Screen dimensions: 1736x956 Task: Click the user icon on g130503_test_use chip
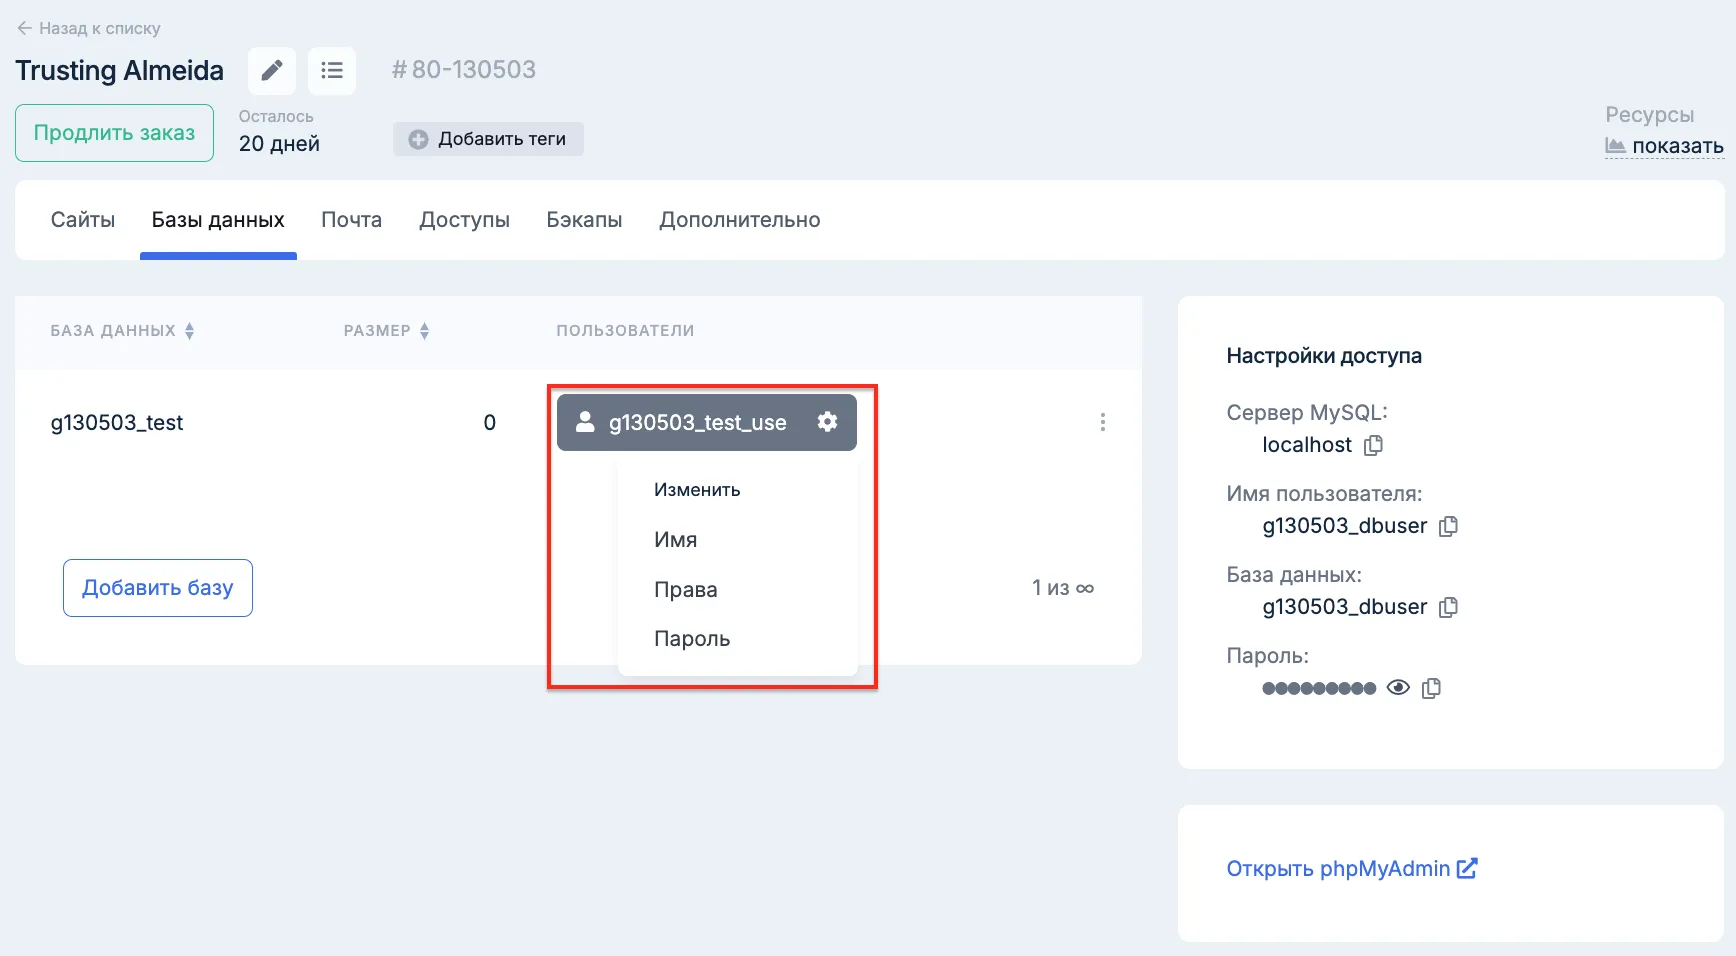[585, 422]
